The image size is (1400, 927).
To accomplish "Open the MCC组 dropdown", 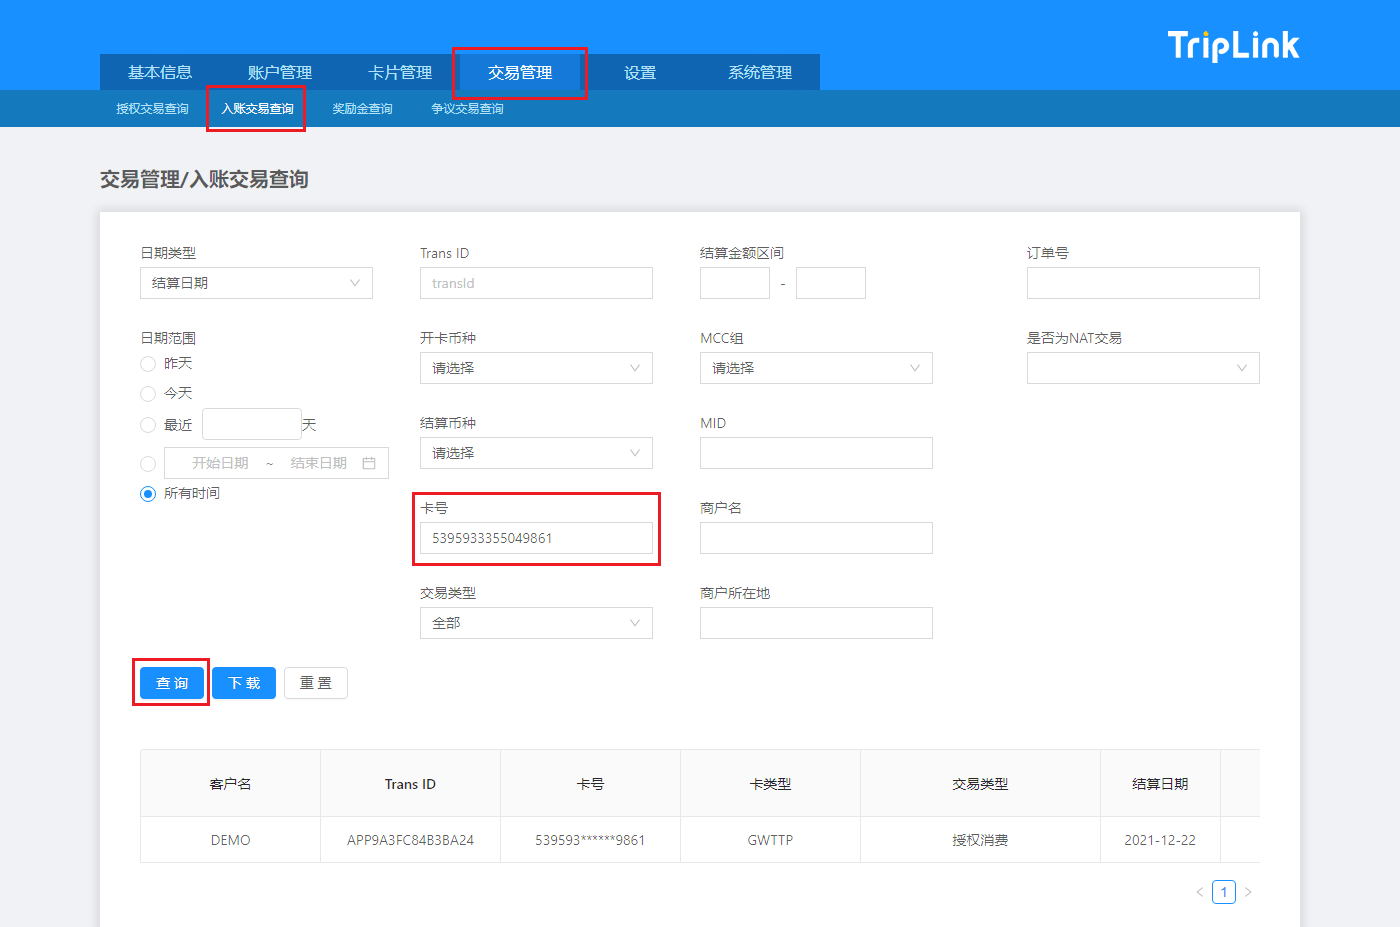I will pos(816,368).
